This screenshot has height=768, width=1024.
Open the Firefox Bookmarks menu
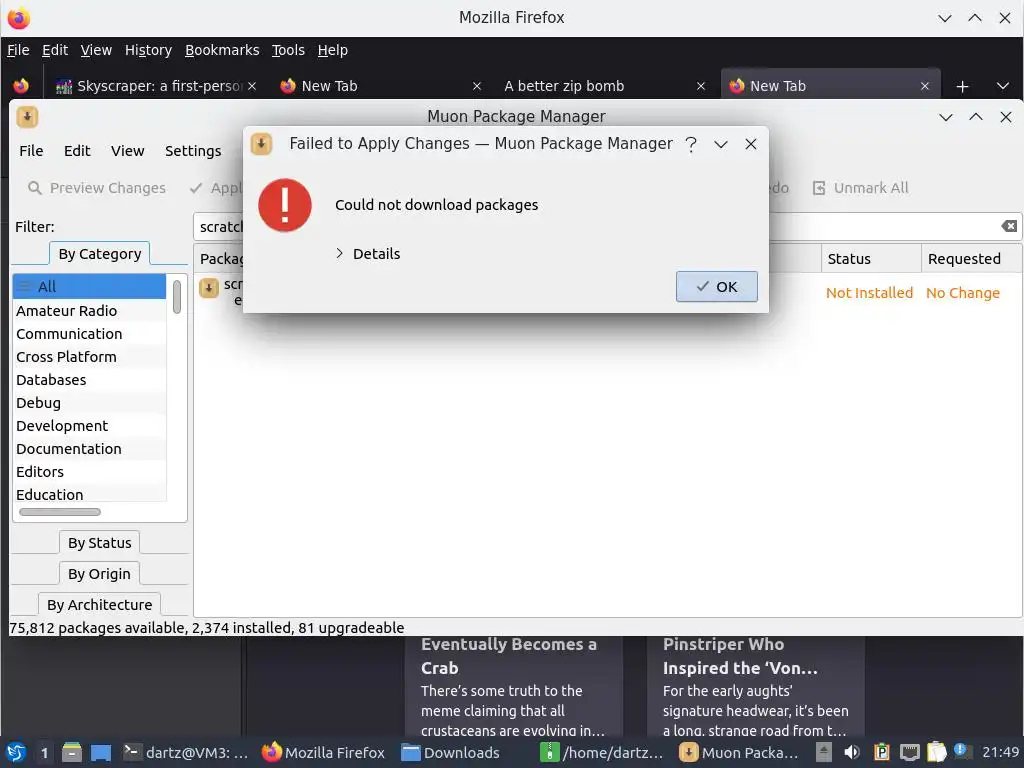(222, 50)
